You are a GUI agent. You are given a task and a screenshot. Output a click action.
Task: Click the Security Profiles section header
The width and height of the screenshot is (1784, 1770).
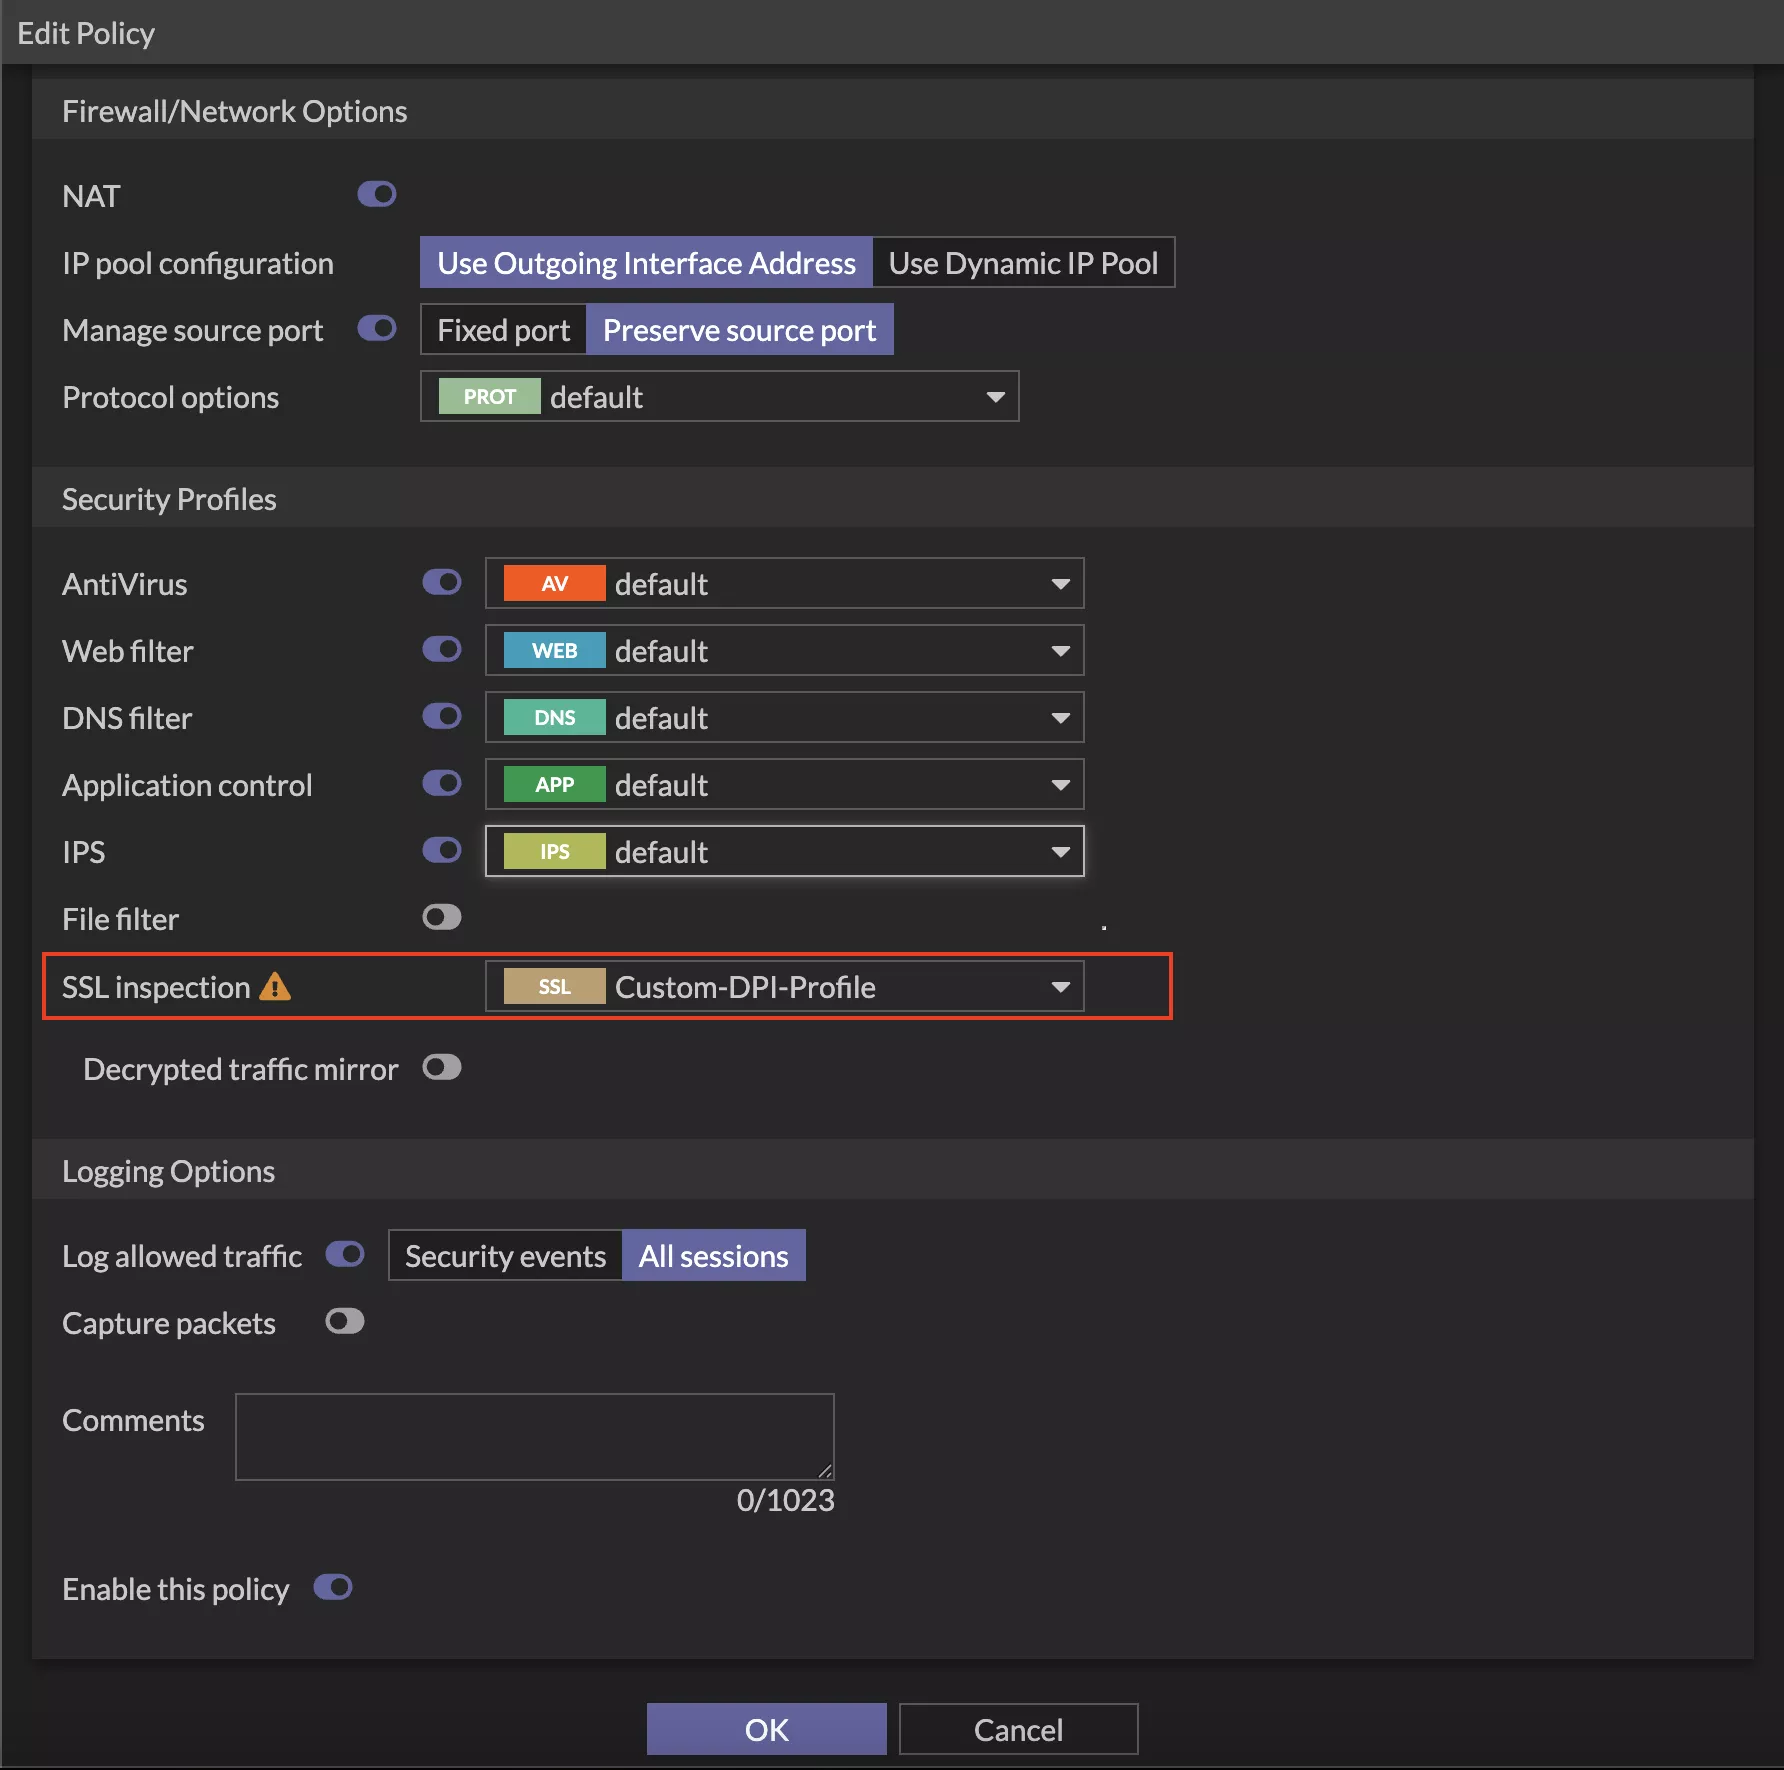coord(893,498)
